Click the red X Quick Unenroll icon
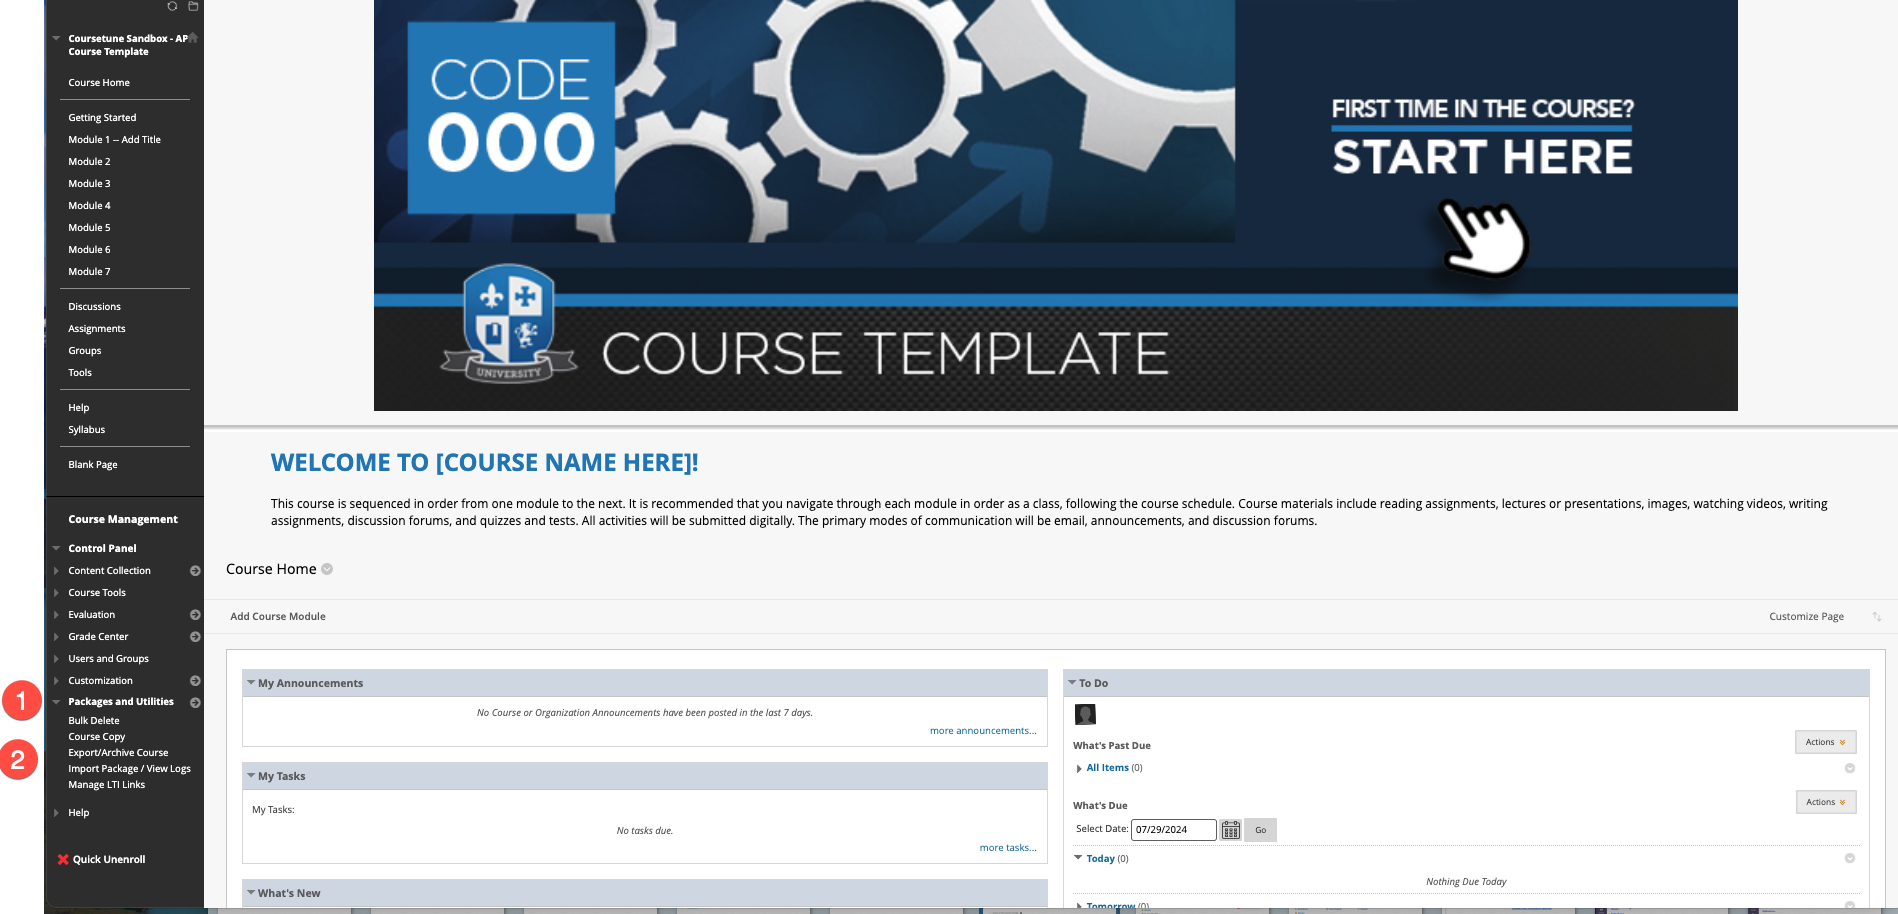This screenshot has width=1898, height=914. [x=63, y=860]
